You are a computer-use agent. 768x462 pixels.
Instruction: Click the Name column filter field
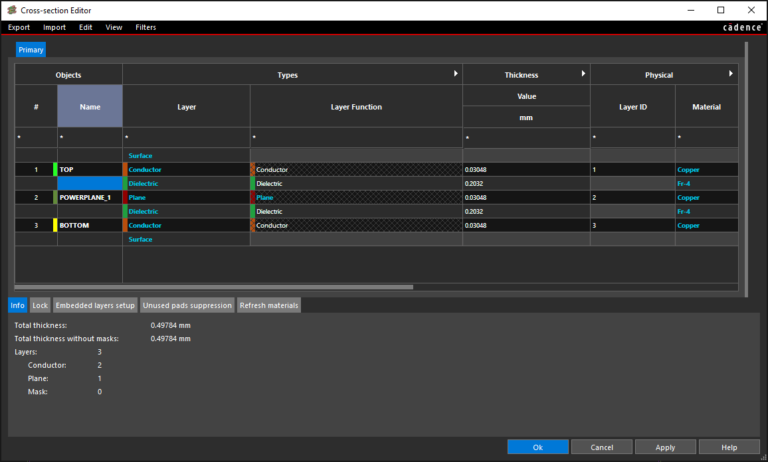tap(90, 137)
